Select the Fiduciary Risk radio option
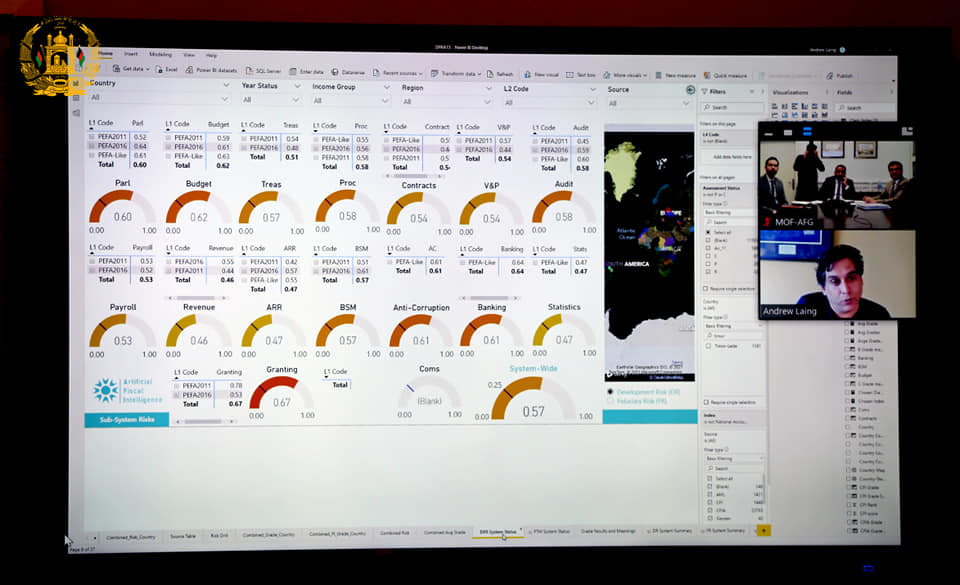Image resolution: width=960 pixels, height=585 pixels. pos(610,401)
